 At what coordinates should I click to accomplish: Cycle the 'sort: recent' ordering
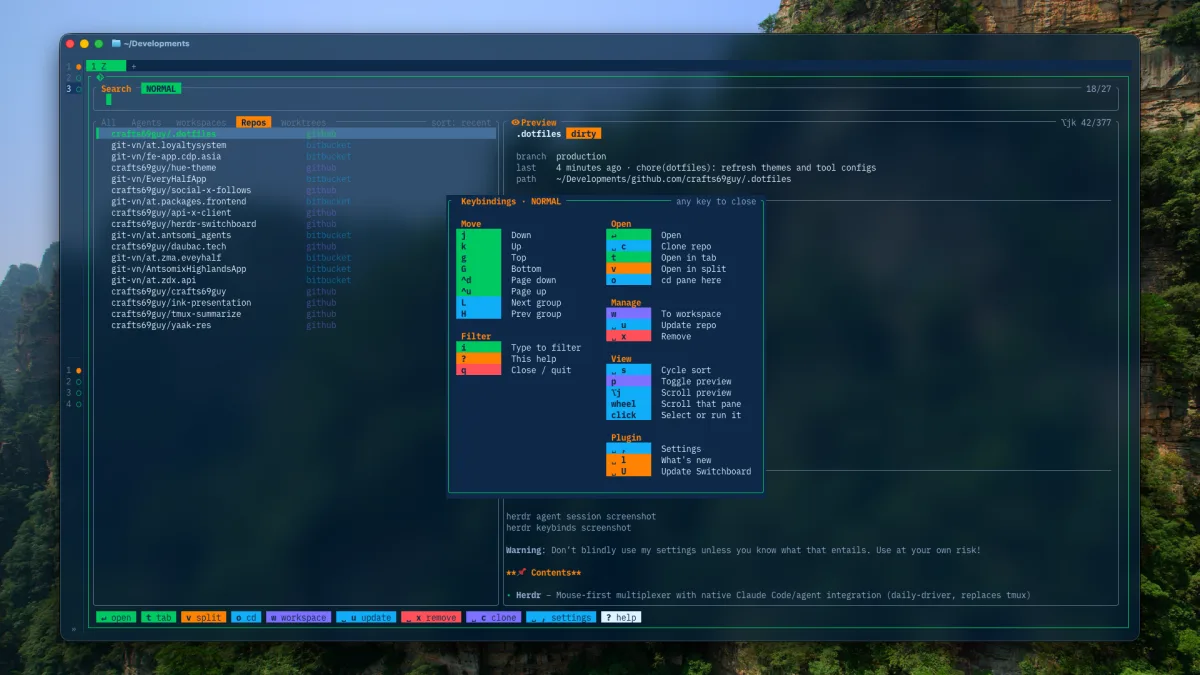[461, 123]
